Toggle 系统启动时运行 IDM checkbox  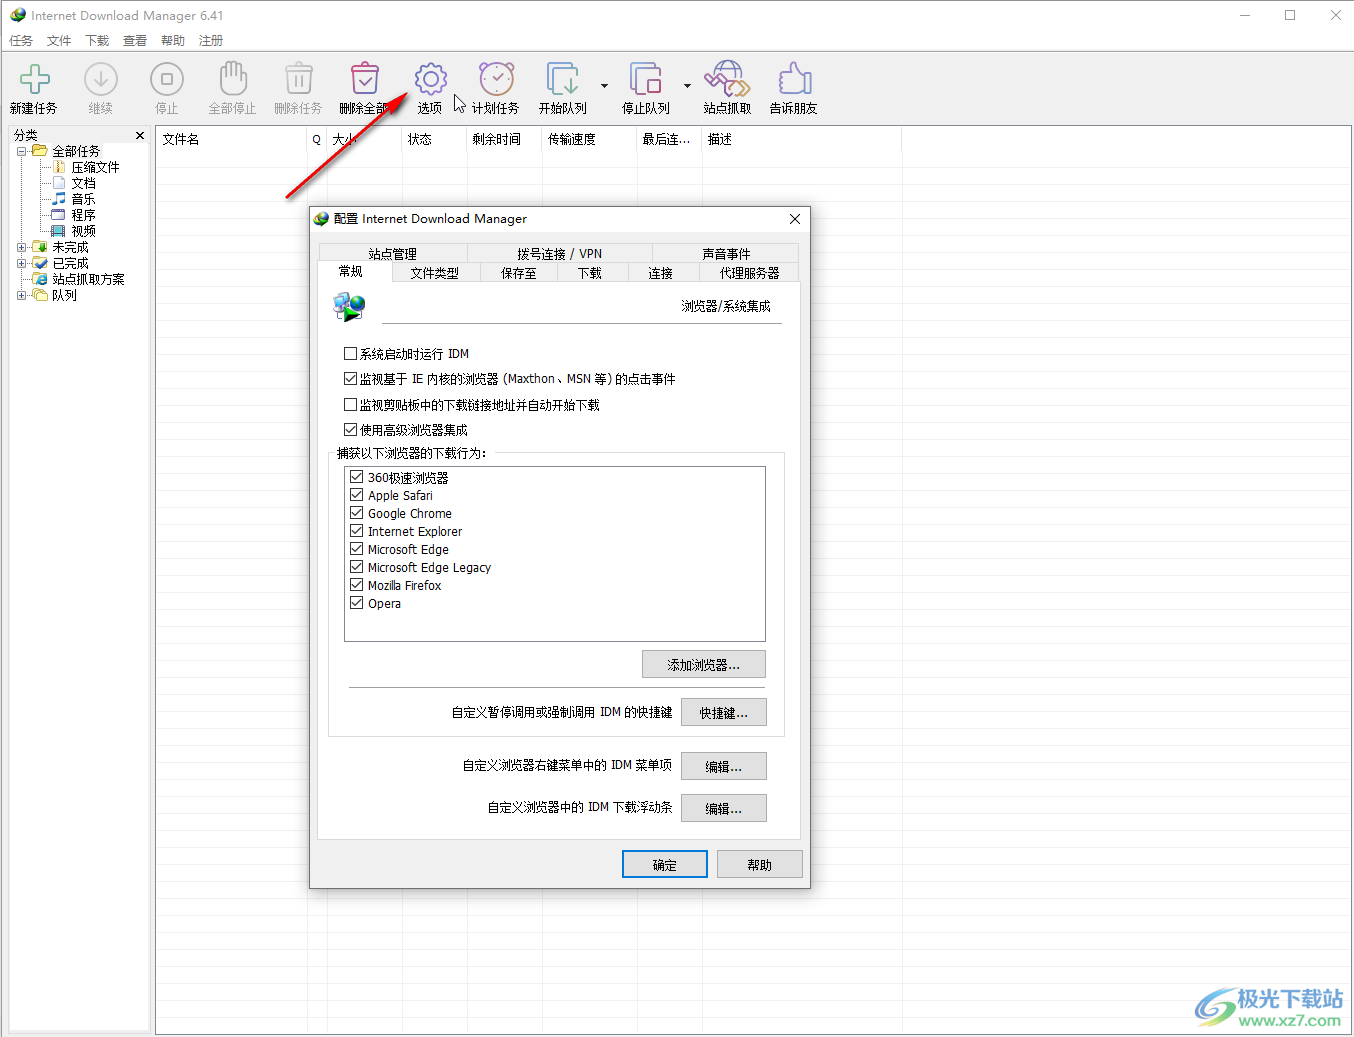pyautogui.click(x=350, y=353)
